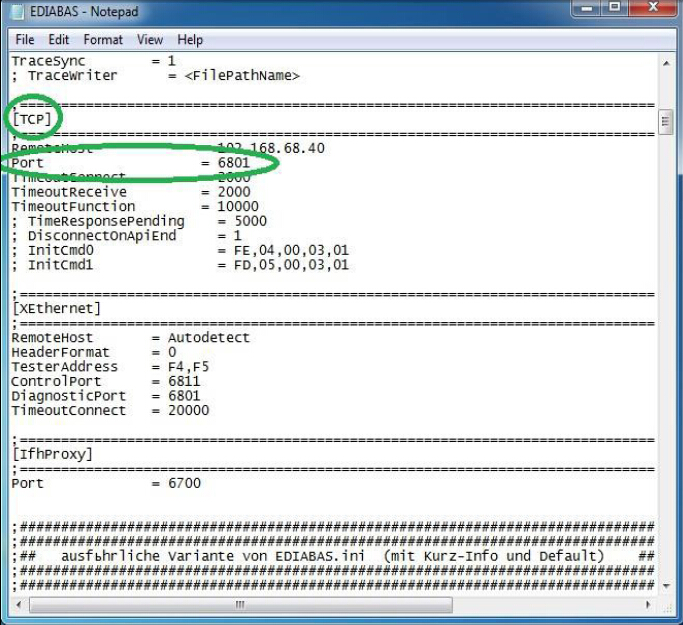This screenshot has height=625, width=683.
Task: Open the Format menu
Action: point(103,40)
